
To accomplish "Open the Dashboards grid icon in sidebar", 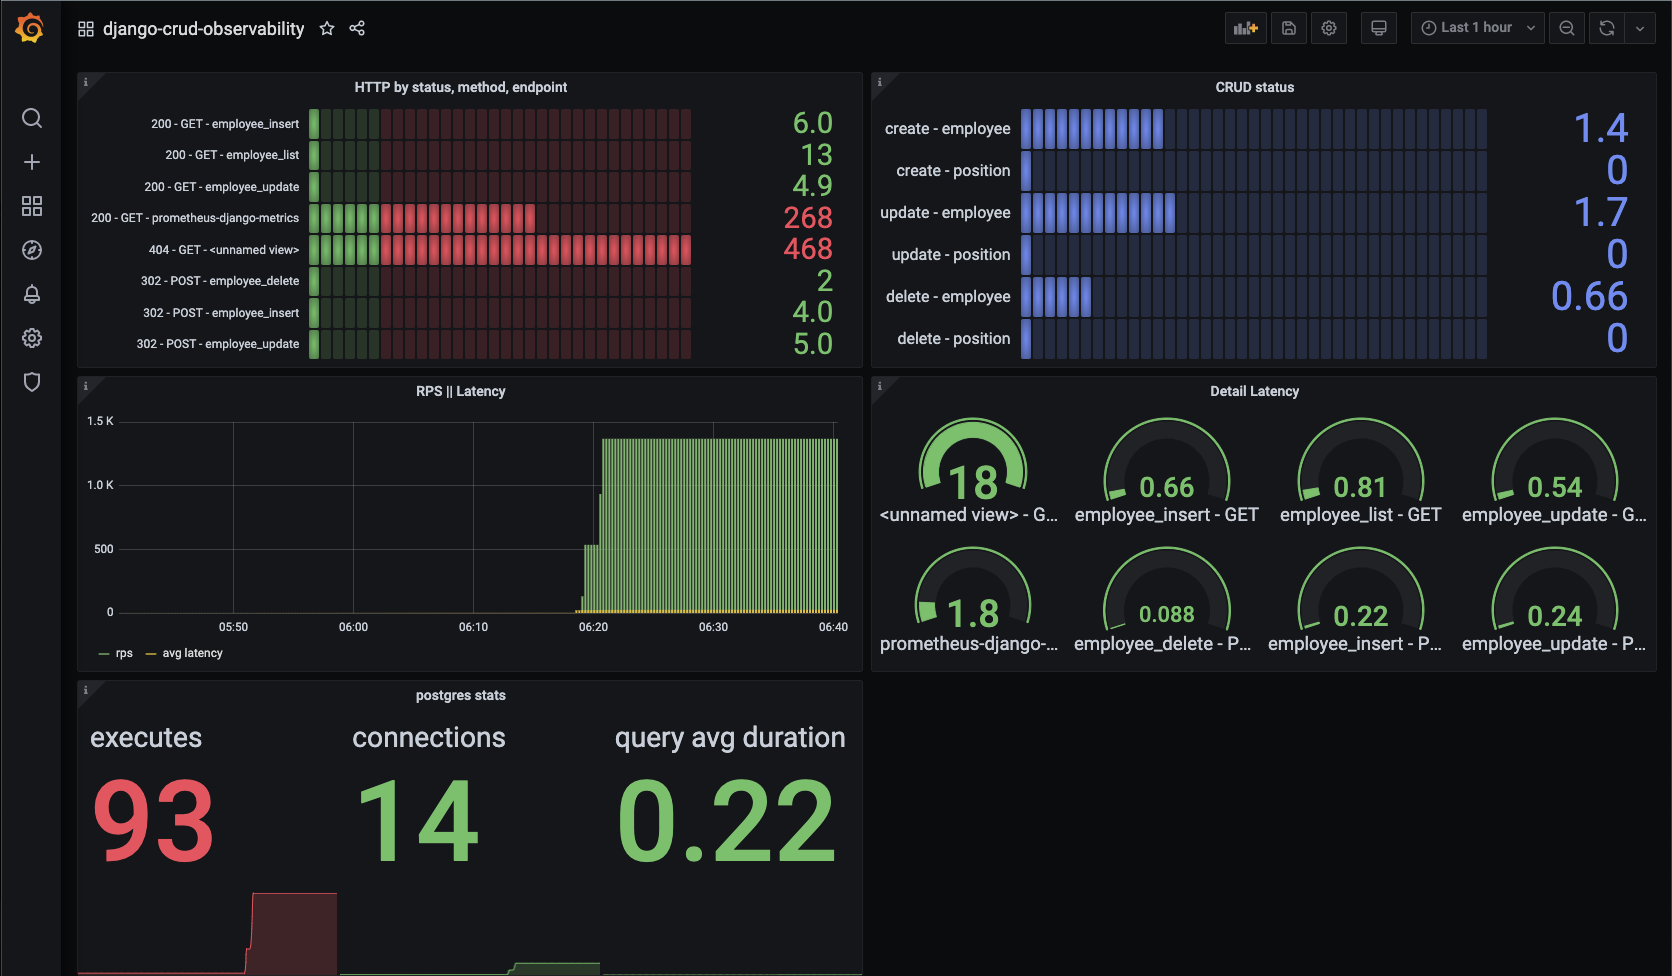I will click(32, 206).
